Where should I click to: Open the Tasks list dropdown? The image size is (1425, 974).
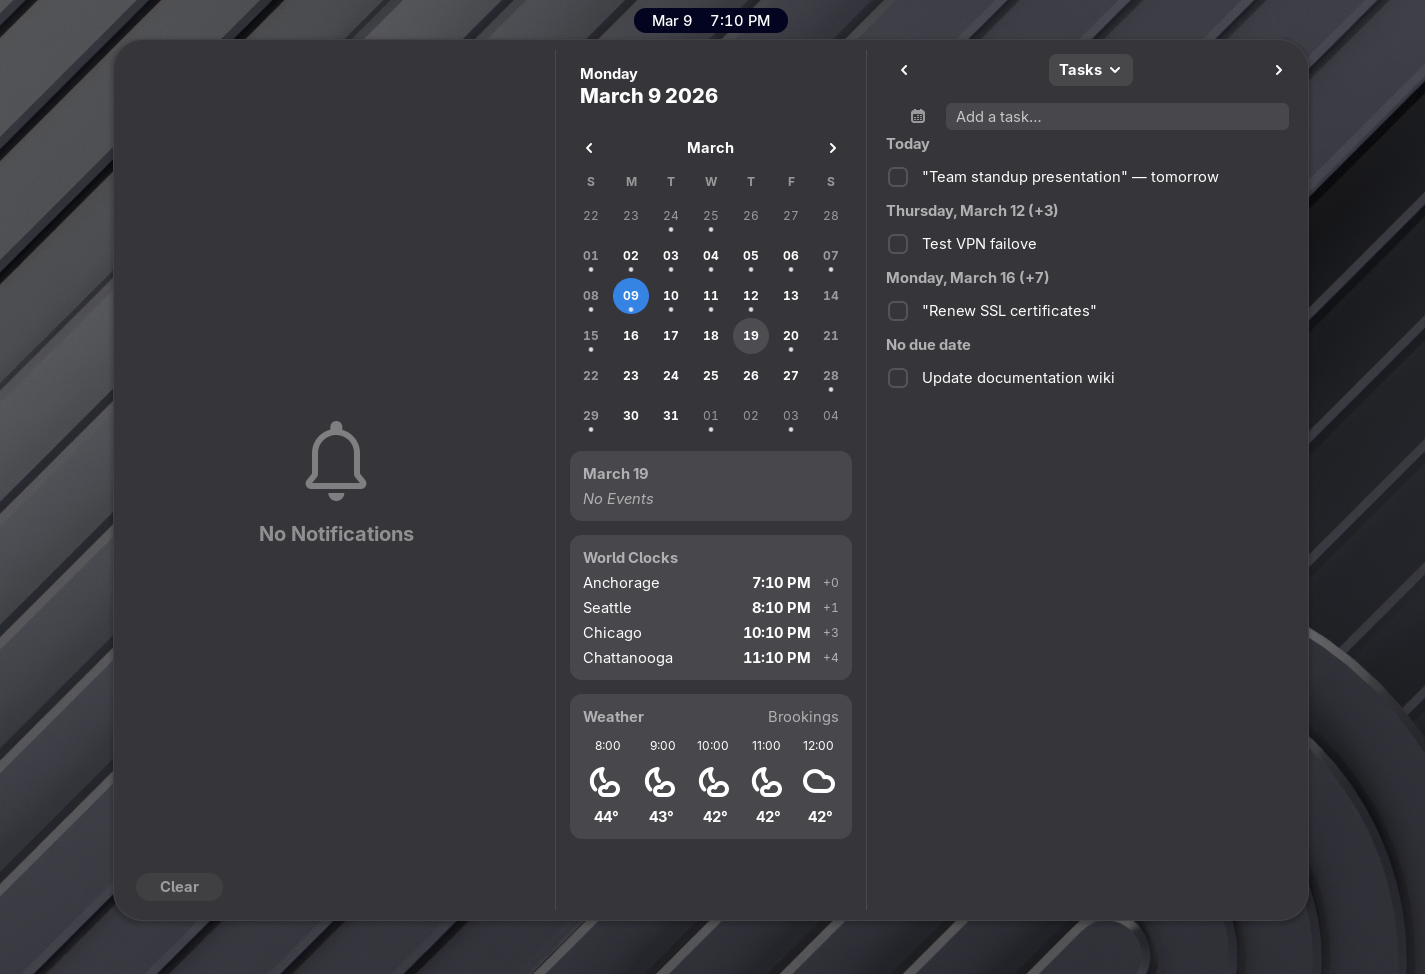(x=1090, y=70)
